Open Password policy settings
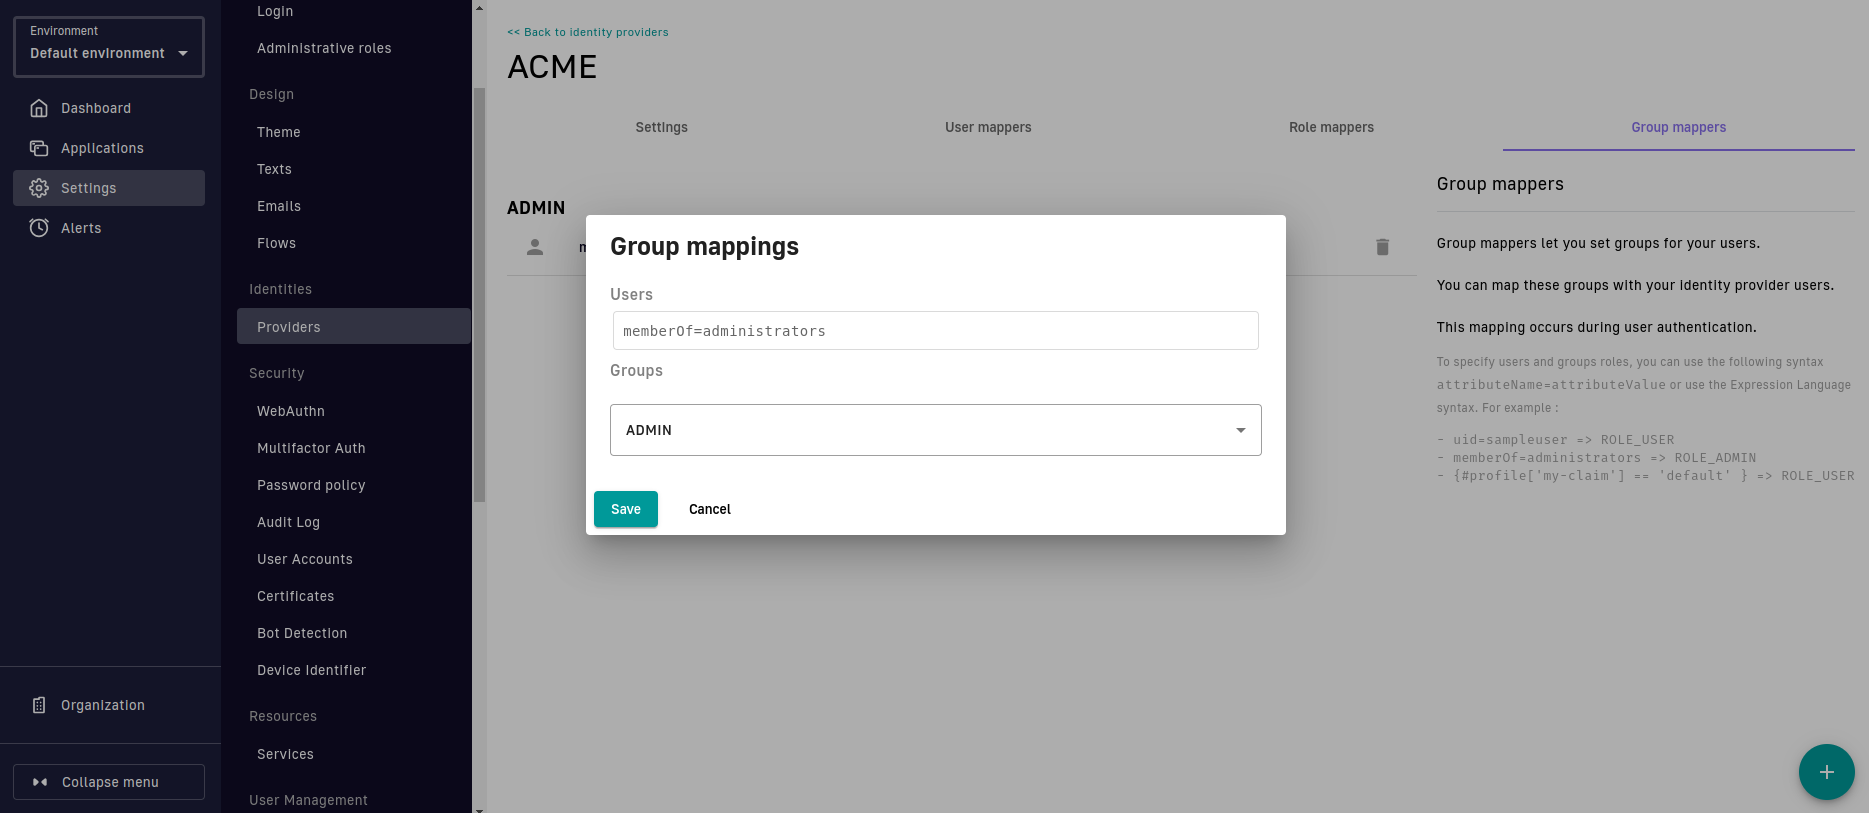 pos(311,485)
